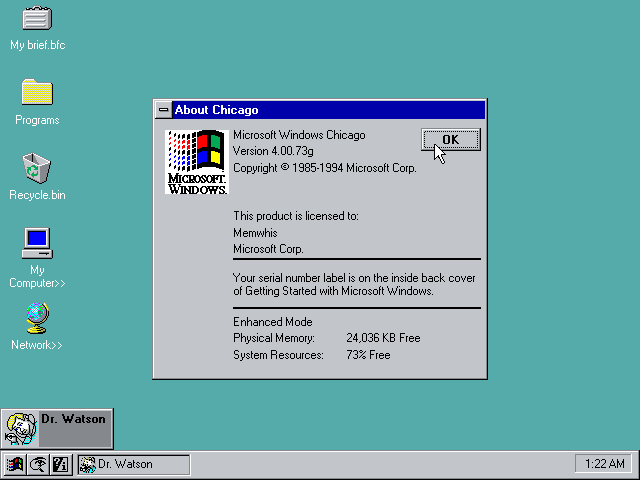Open the My brief.bfc briefcase icon
This screenshot has width=640, height=480.
pyautogui.click(x=37, y=19)
